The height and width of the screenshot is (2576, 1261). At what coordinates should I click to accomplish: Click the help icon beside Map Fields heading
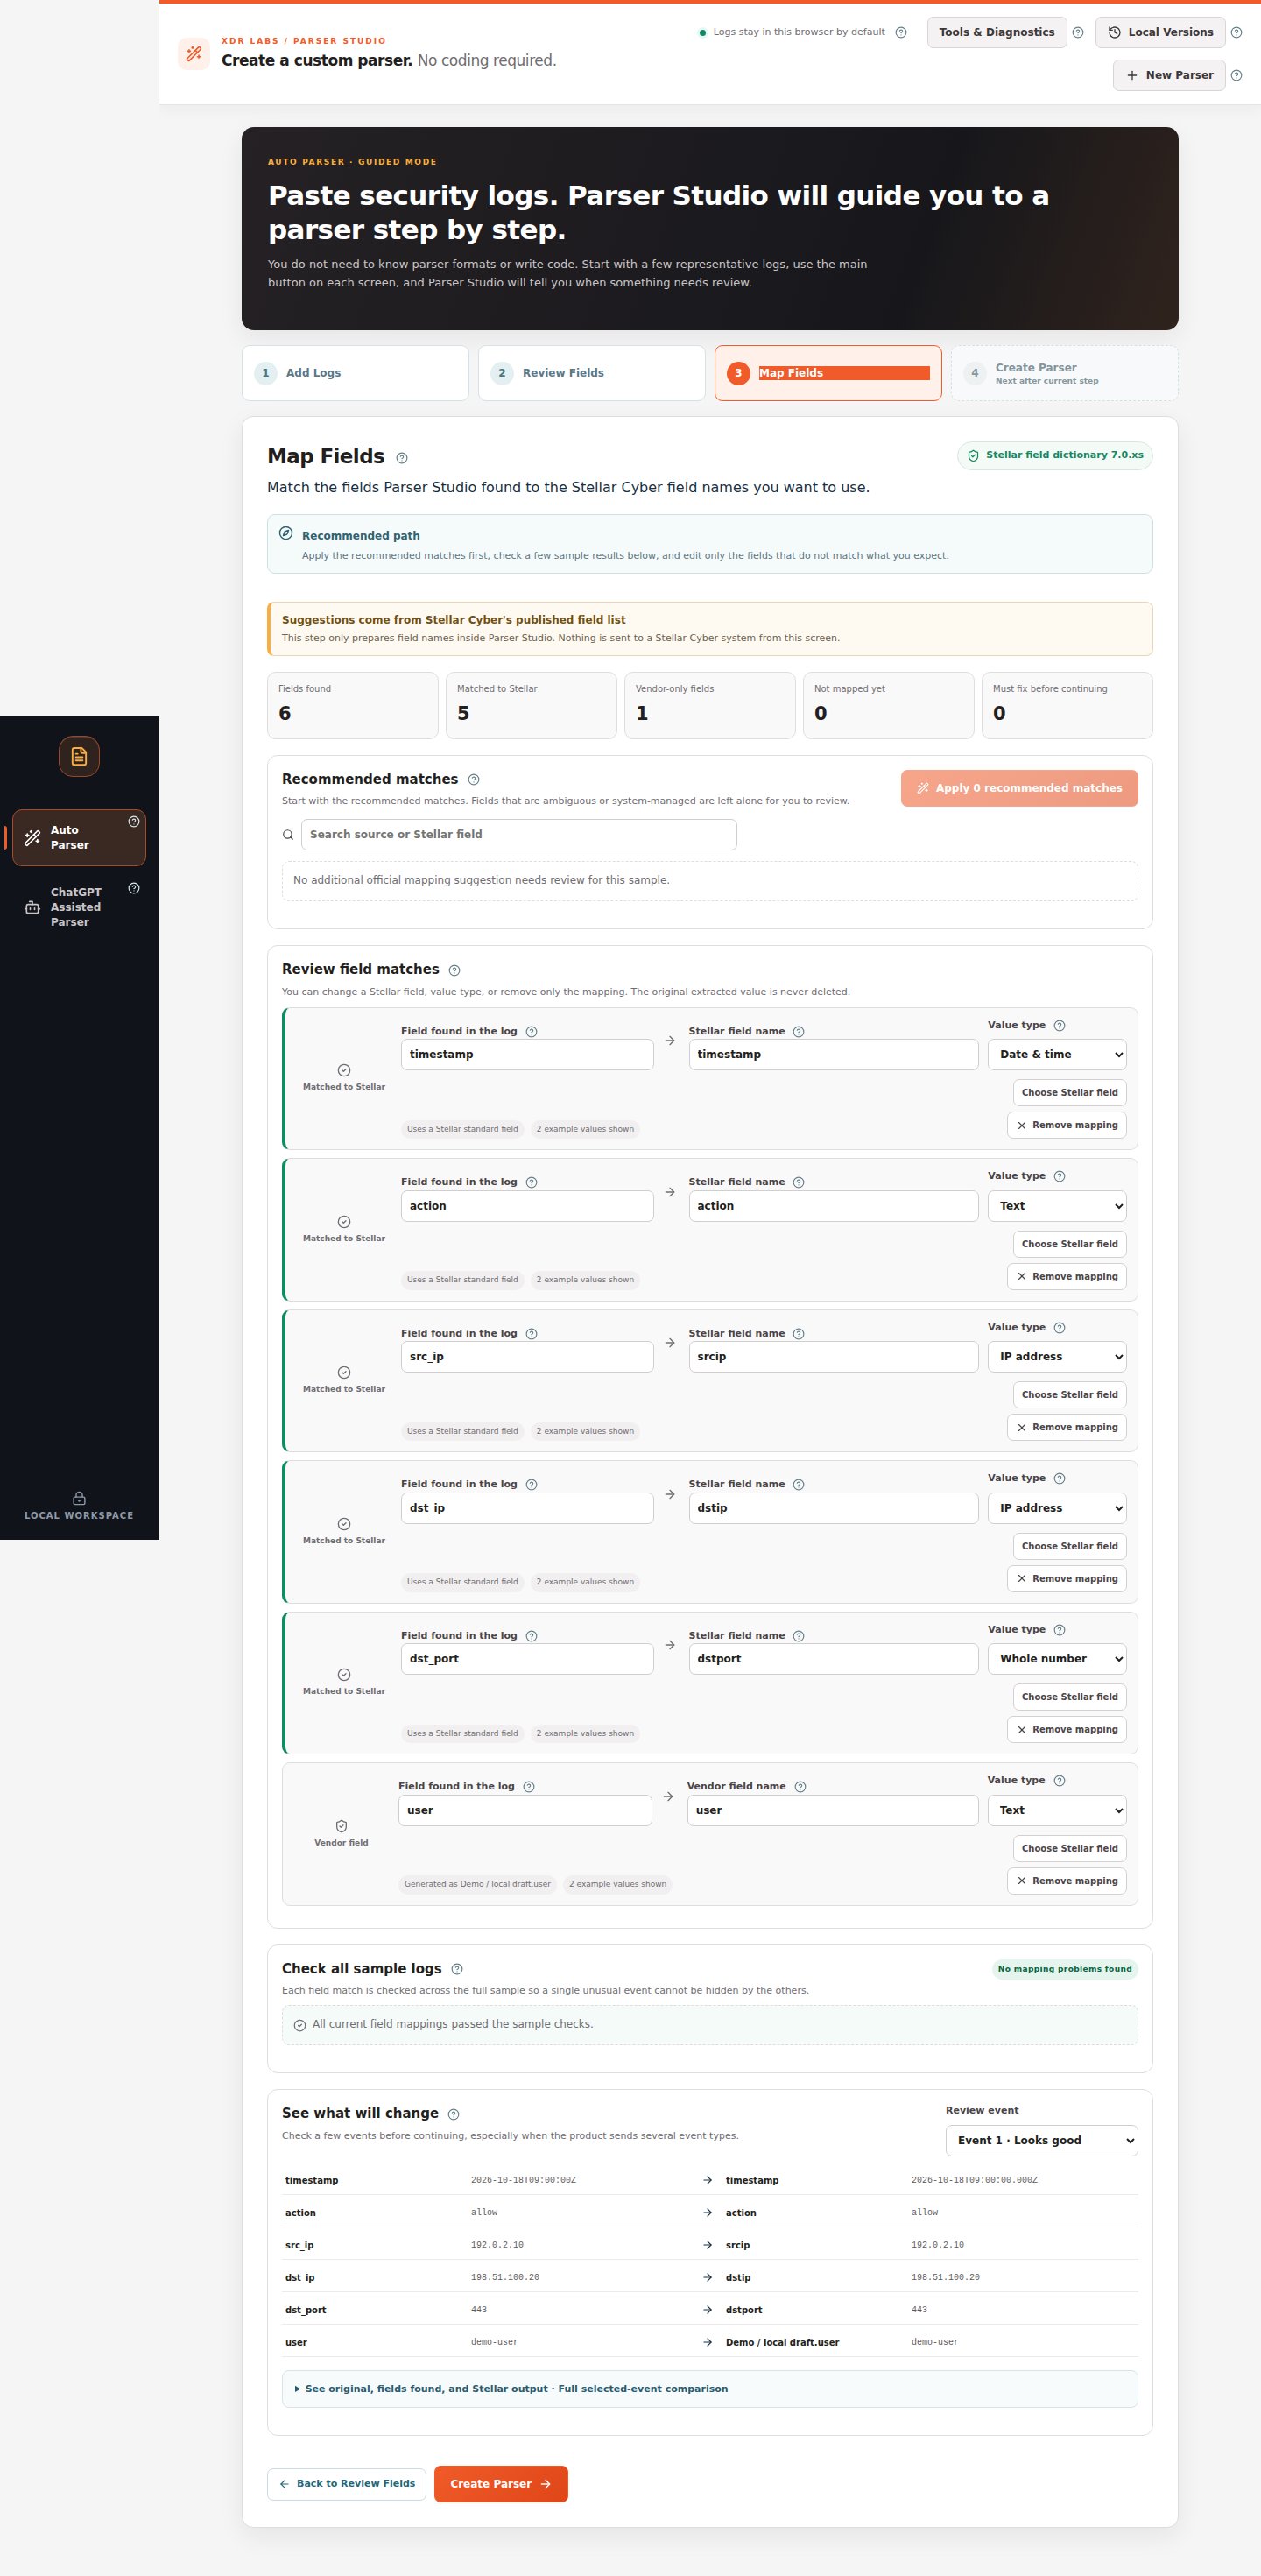tap(402, 458)
